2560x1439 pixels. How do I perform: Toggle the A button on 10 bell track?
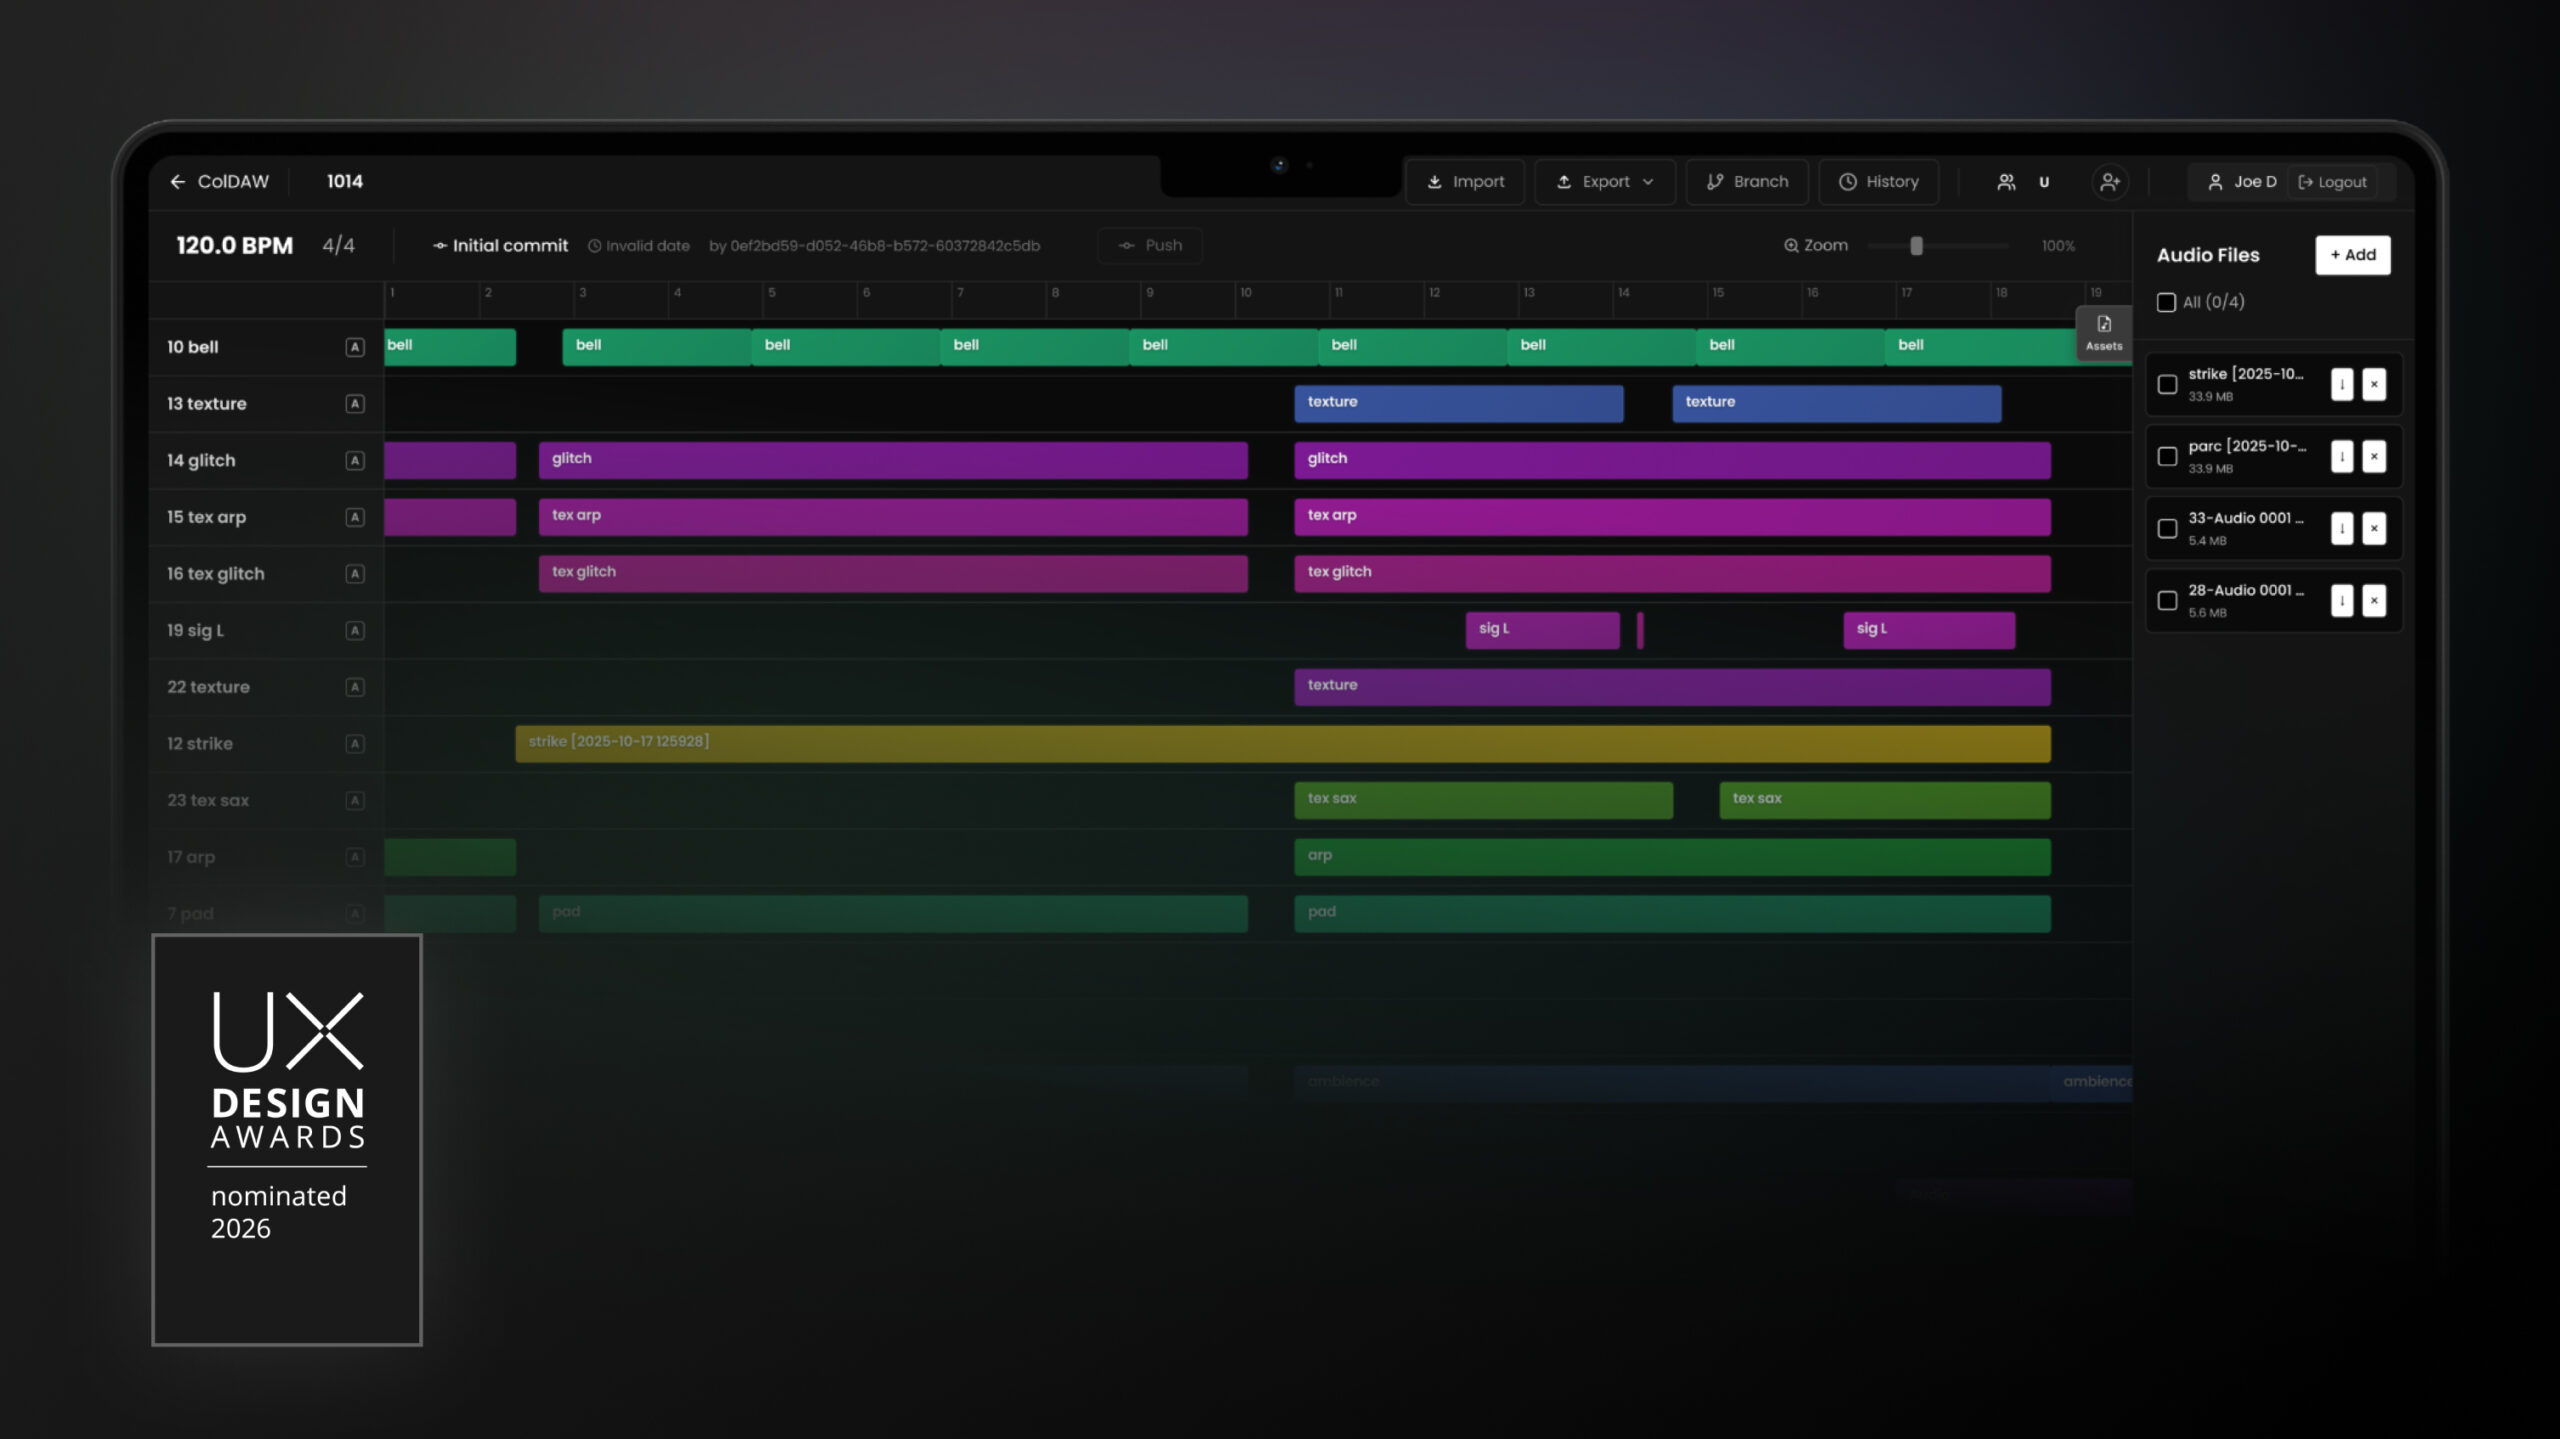[x=354, y=347]
